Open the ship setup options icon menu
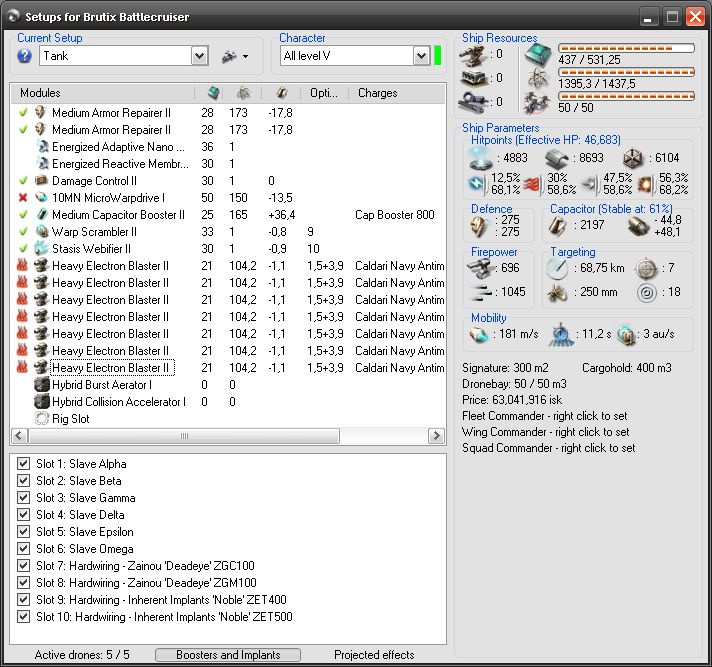This screenshot has height=667, width=712. click(x=235, y=56)
